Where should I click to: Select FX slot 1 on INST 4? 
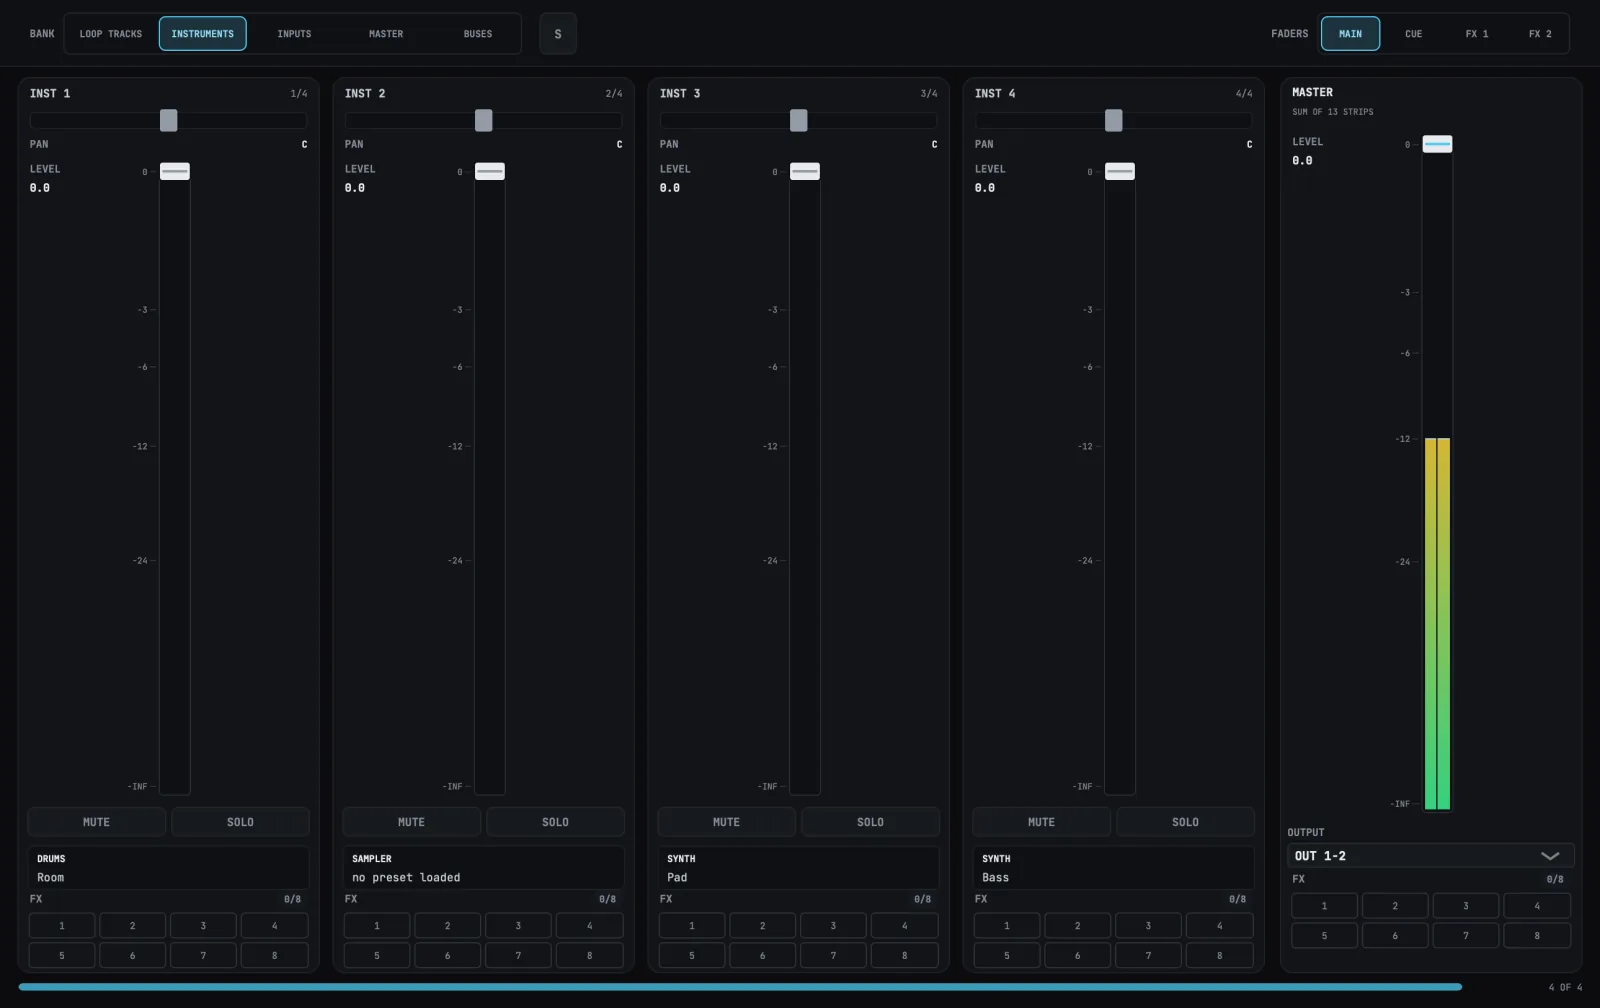[1007, 926]
